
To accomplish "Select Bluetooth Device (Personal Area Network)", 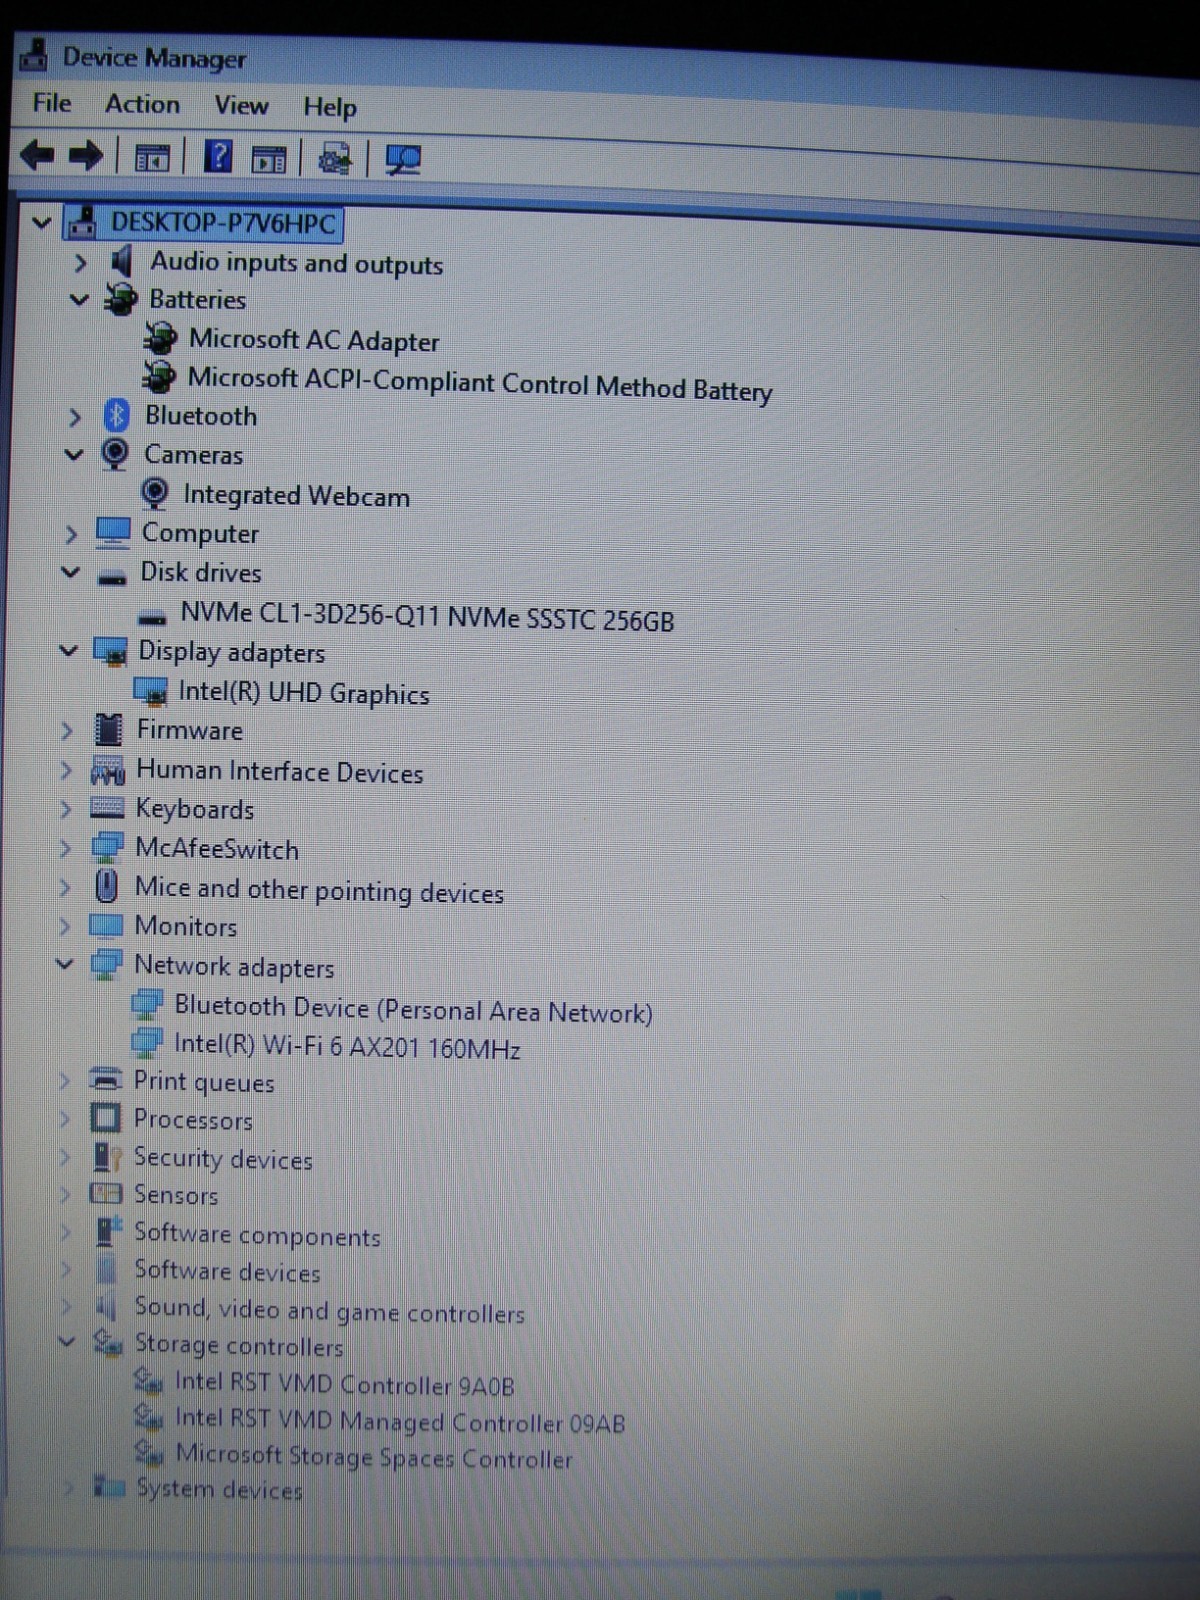I will click(x=413, y=1009).
